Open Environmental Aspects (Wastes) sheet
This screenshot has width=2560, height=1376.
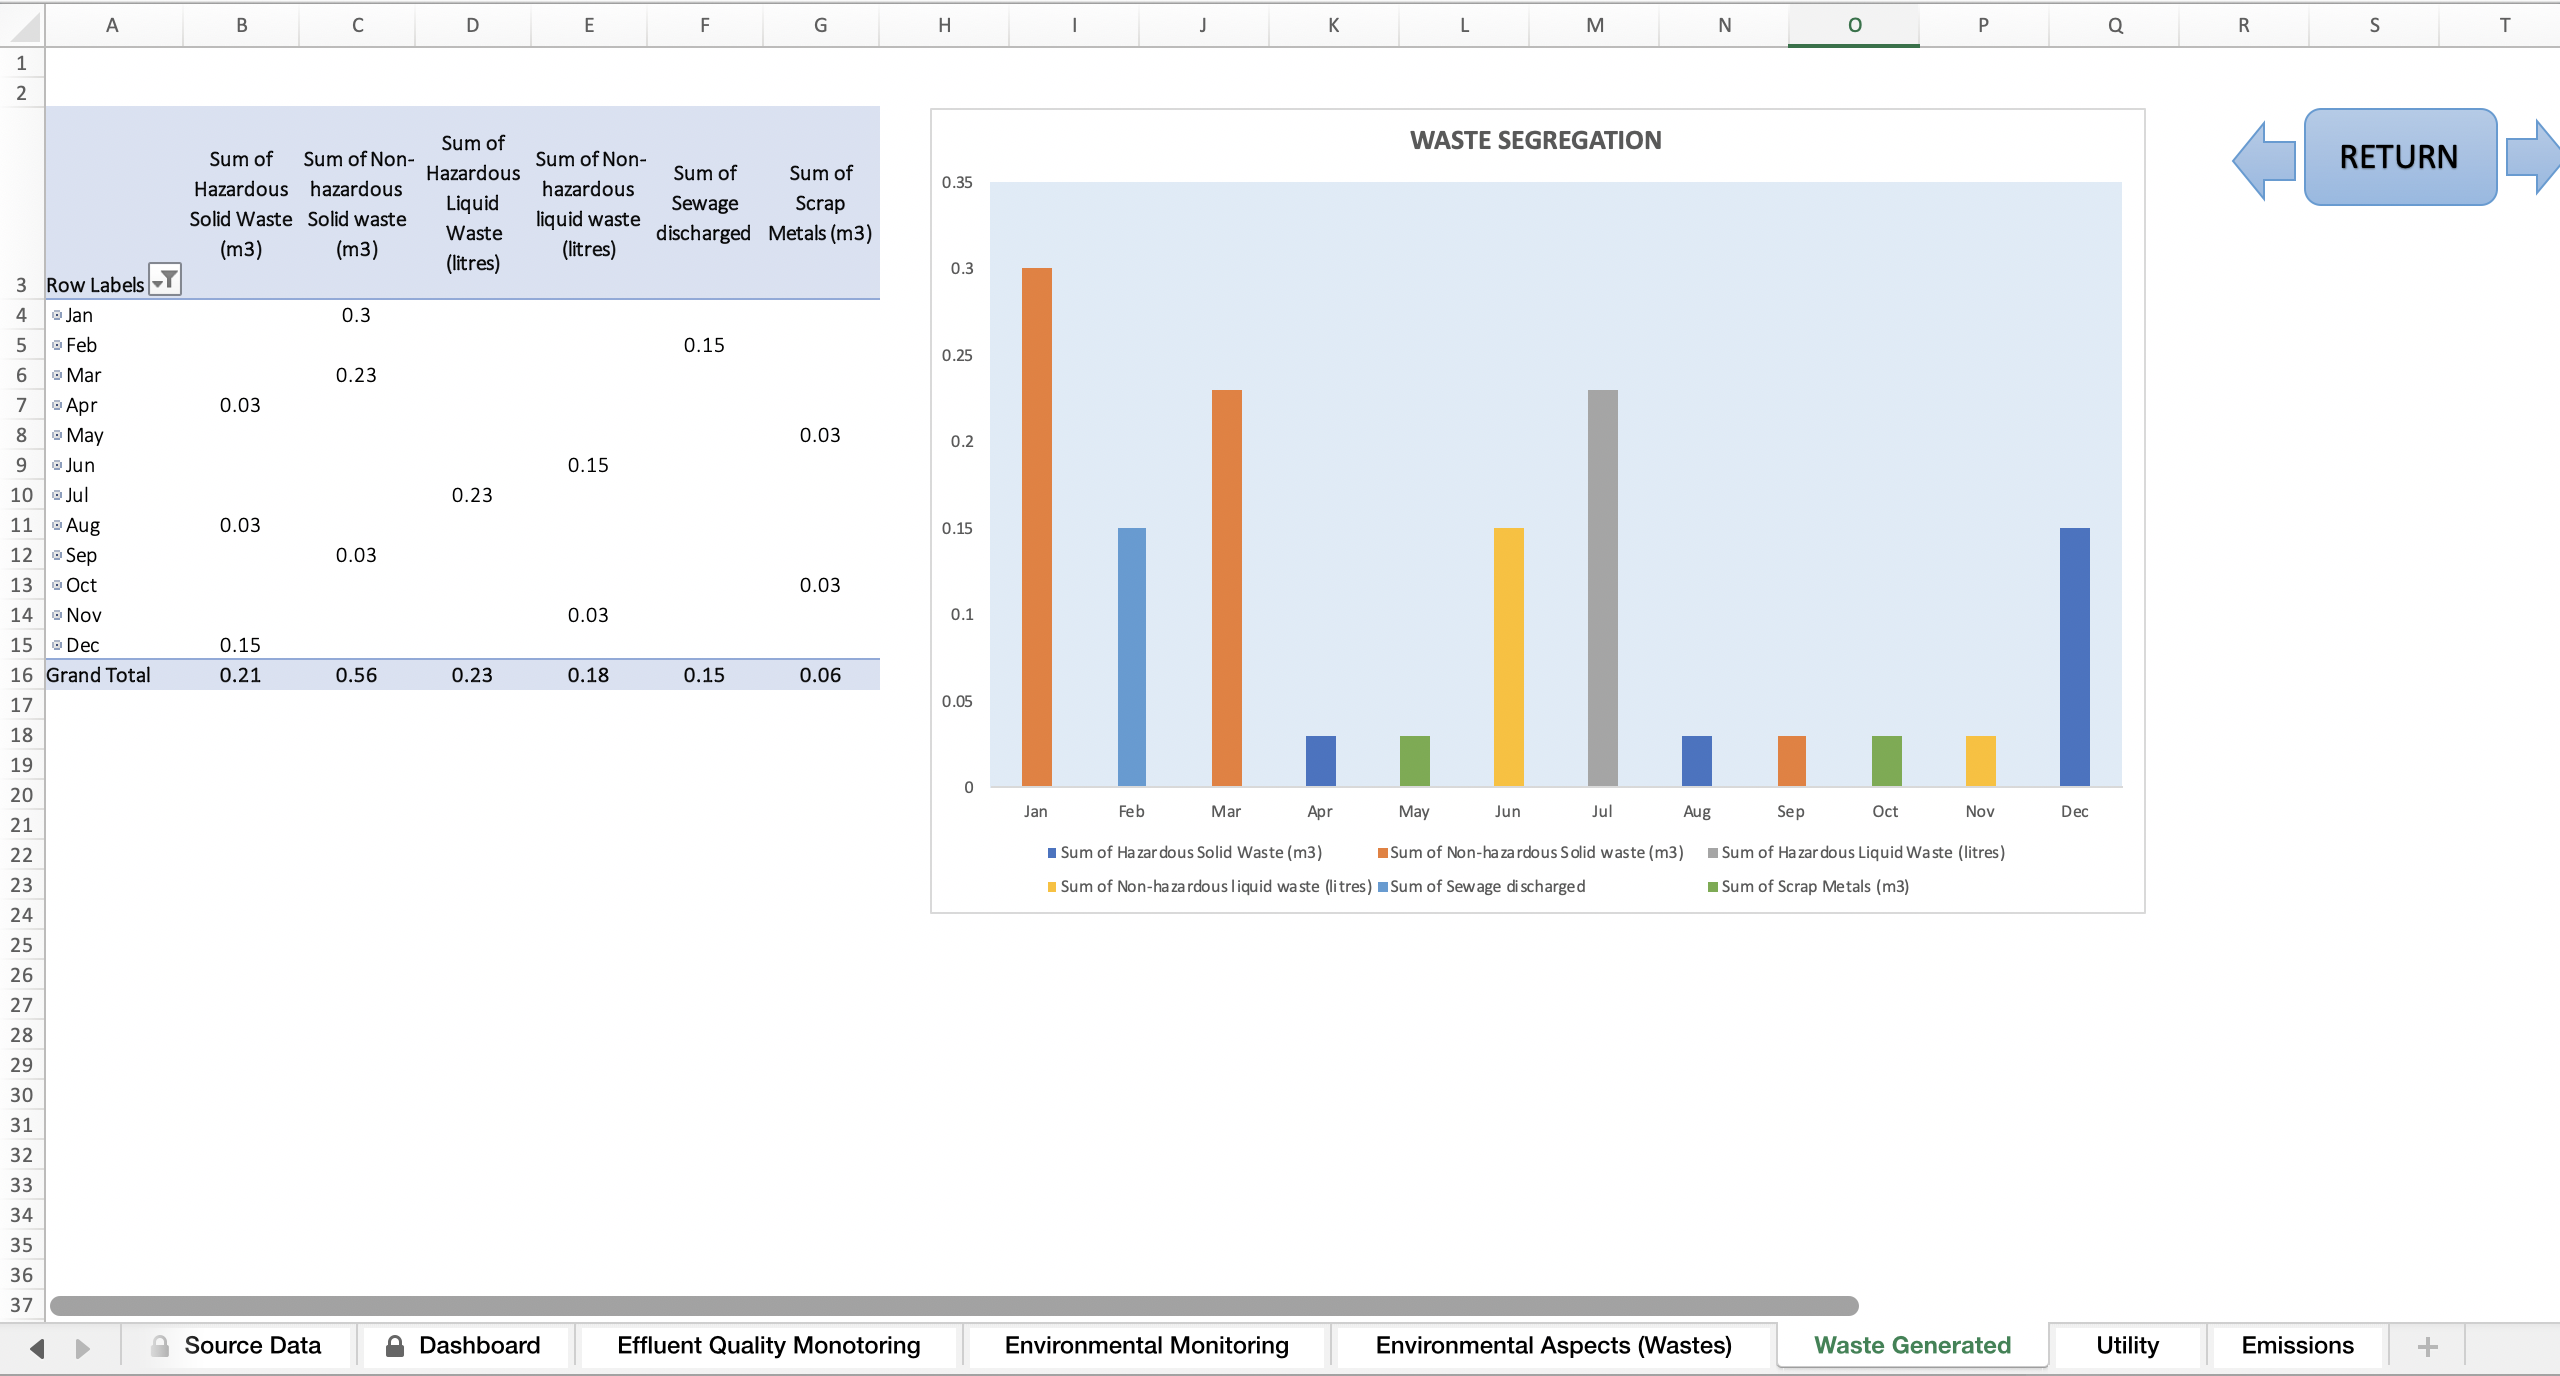pos(1553,1346)
